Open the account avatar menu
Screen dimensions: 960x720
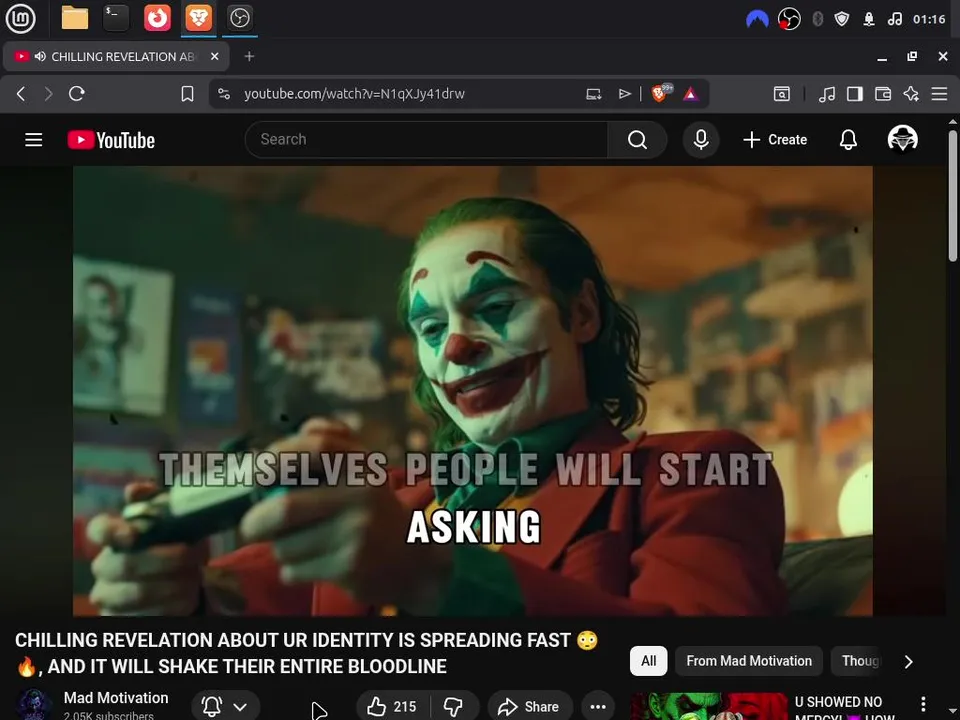point(902,139)
